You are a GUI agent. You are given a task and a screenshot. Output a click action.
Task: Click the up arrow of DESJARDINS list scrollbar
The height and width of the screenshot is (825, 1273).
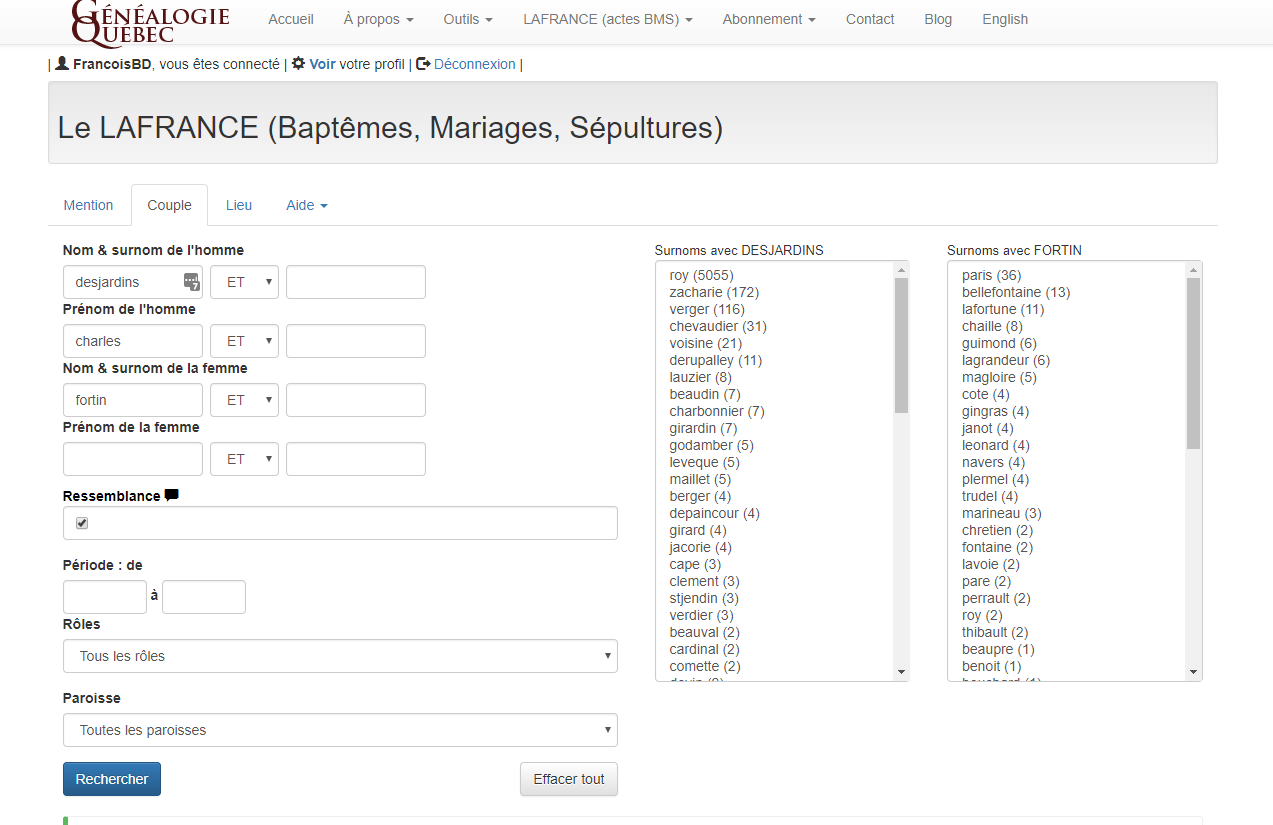point(901,270)
